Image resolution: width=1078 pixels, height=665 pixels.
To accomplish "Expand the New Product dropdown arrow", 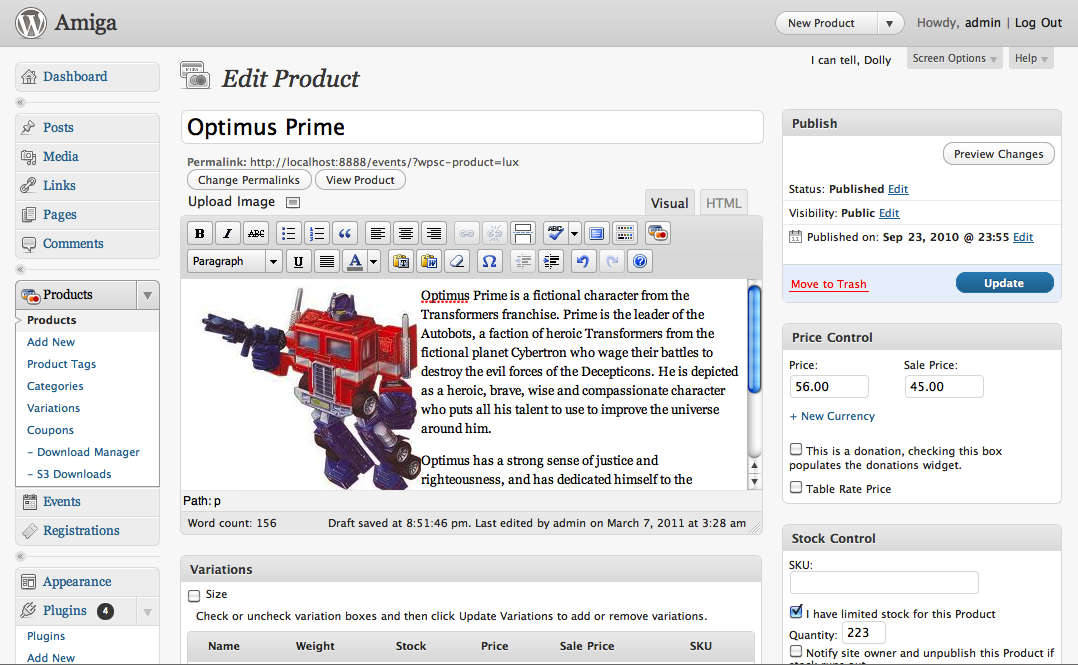I will pyautogui.click(x=890, y=23).
